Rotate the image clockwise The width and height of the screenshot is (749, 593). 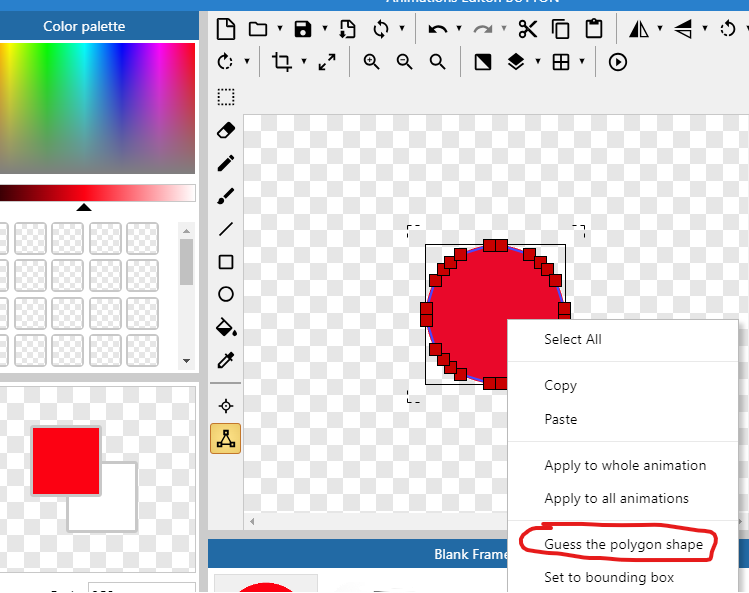[225, 62]
